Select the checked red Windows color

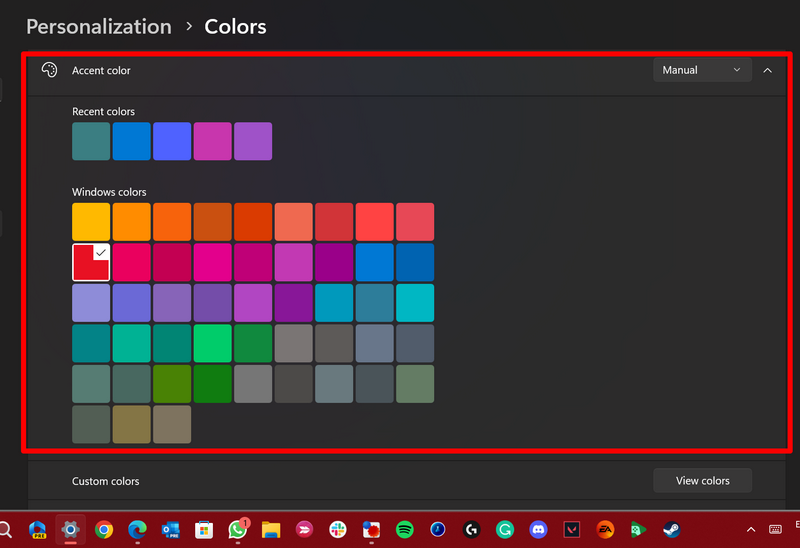click(x=91, y=262)
